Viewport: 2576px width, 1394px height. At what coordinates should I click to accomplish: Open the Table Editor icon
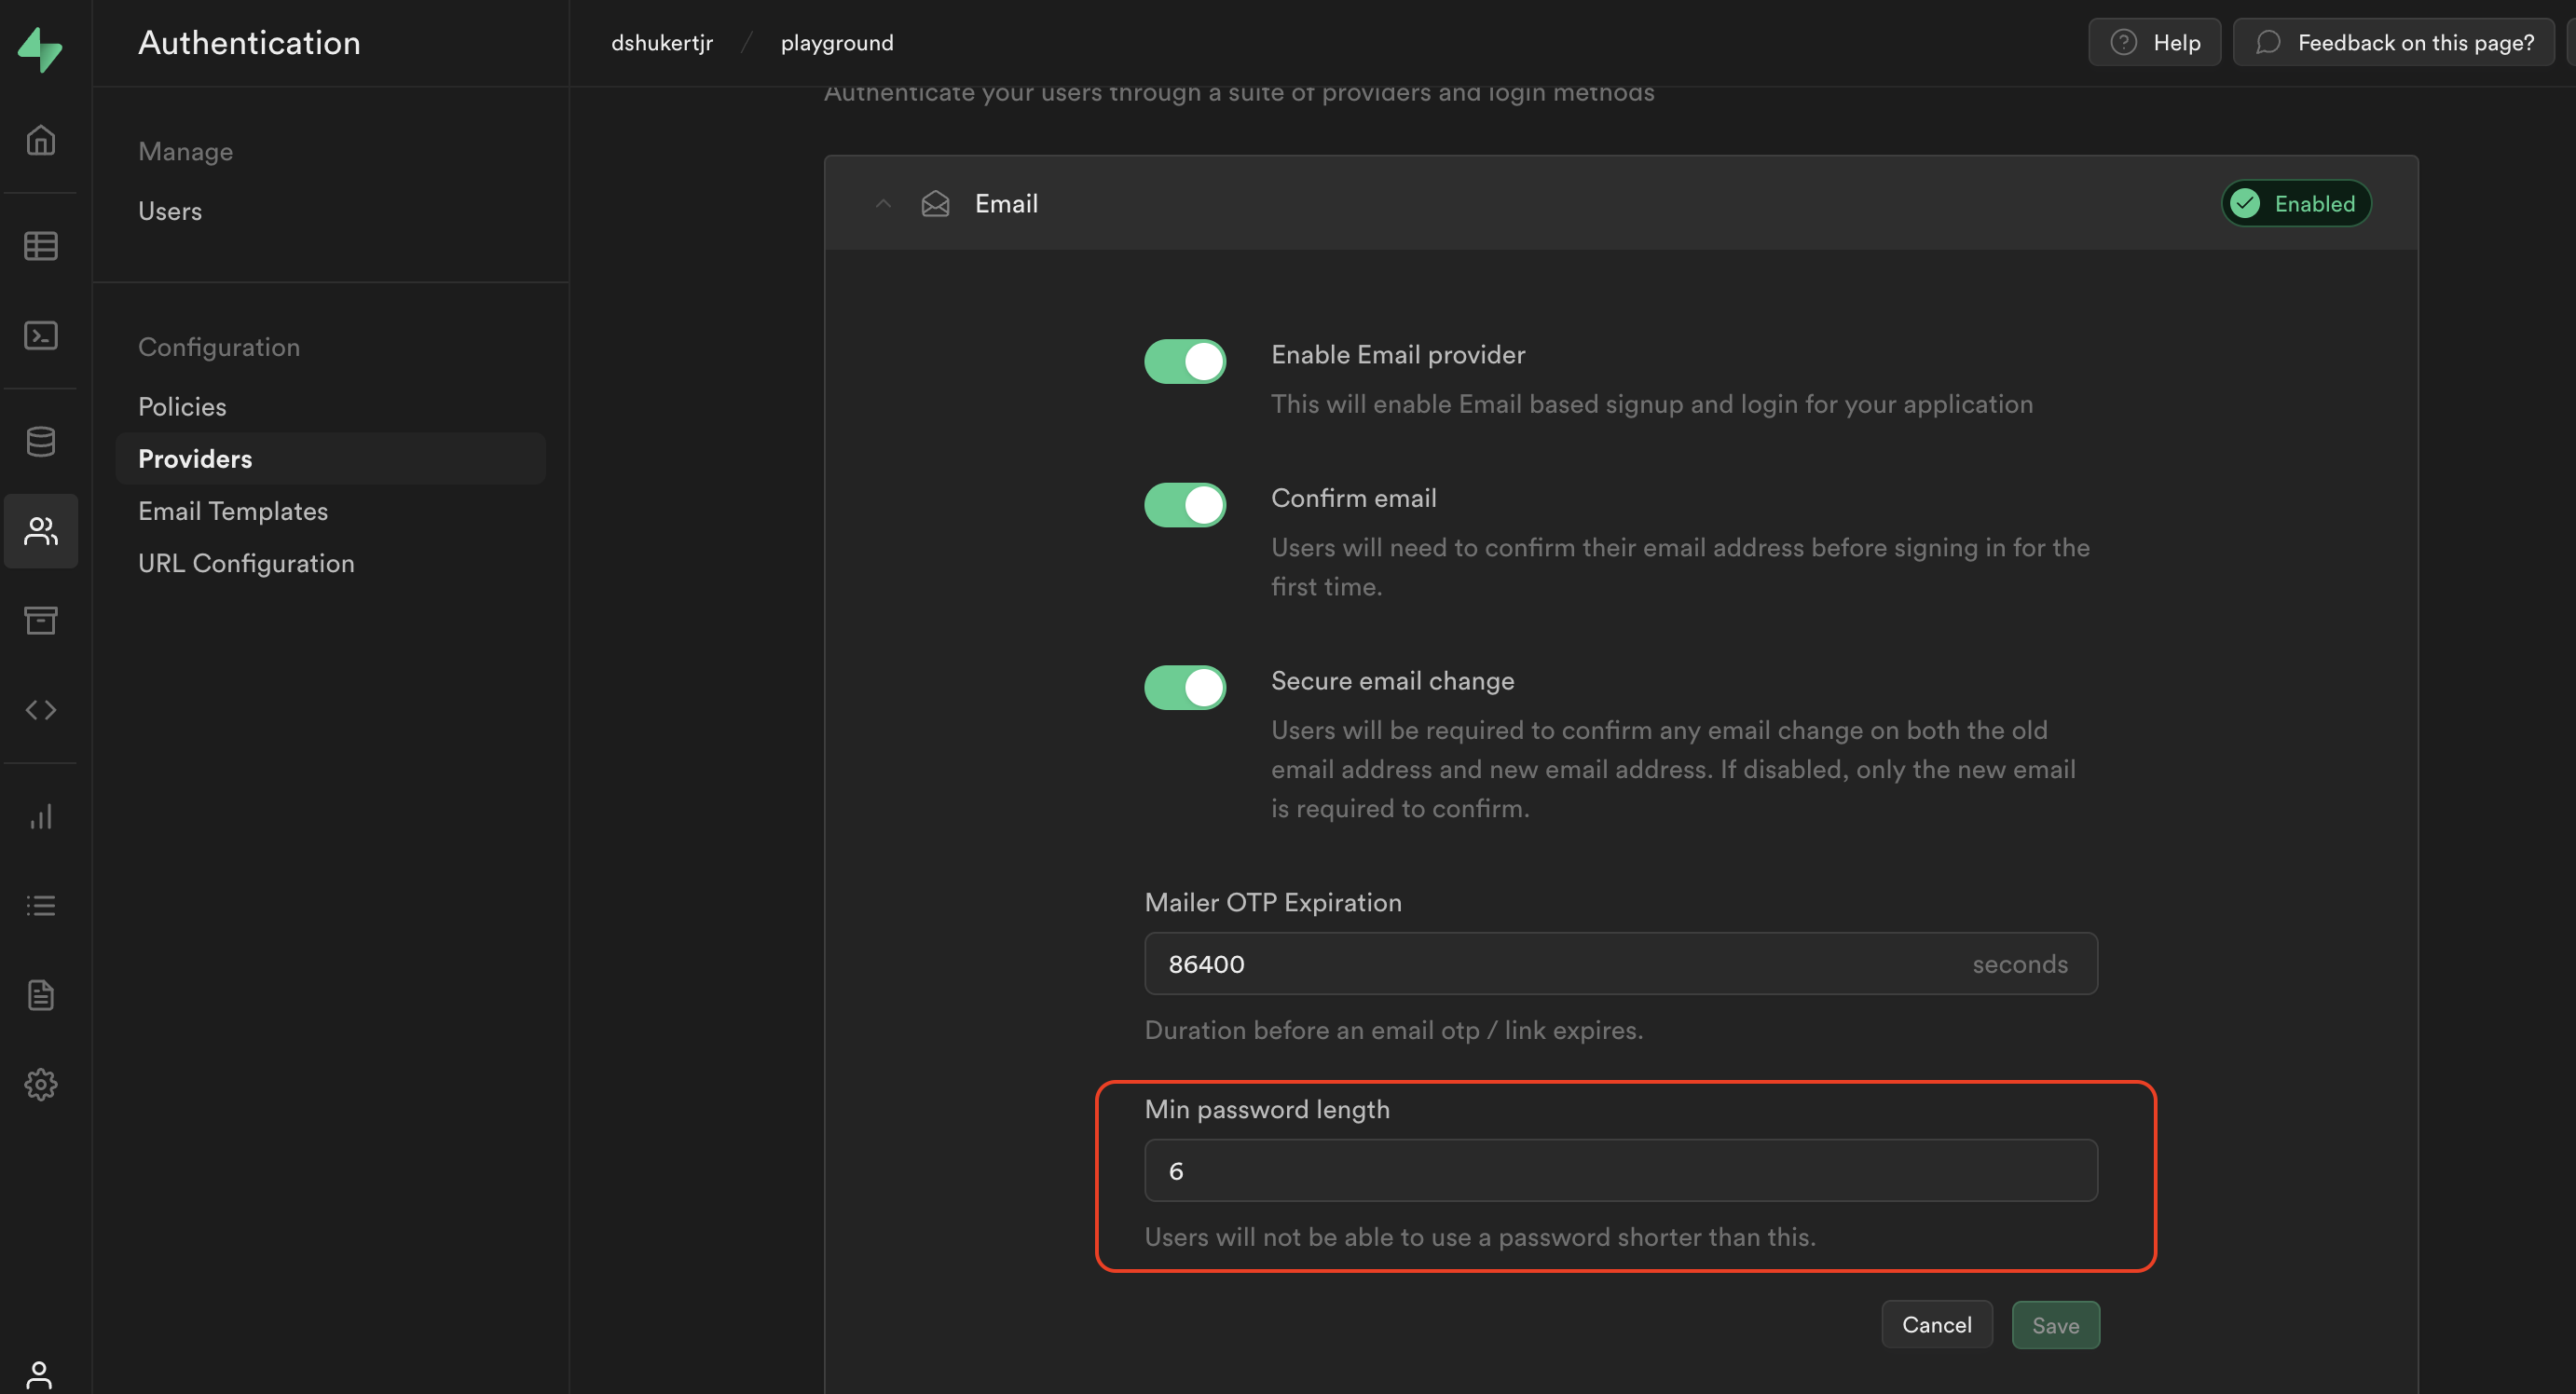[x=40, y=245]
